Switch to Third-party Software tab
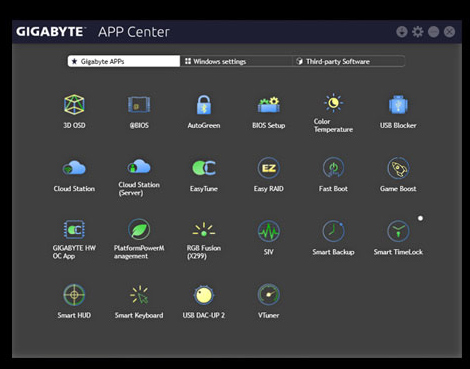Screen dimensions: 470x369 pos(349,61)
